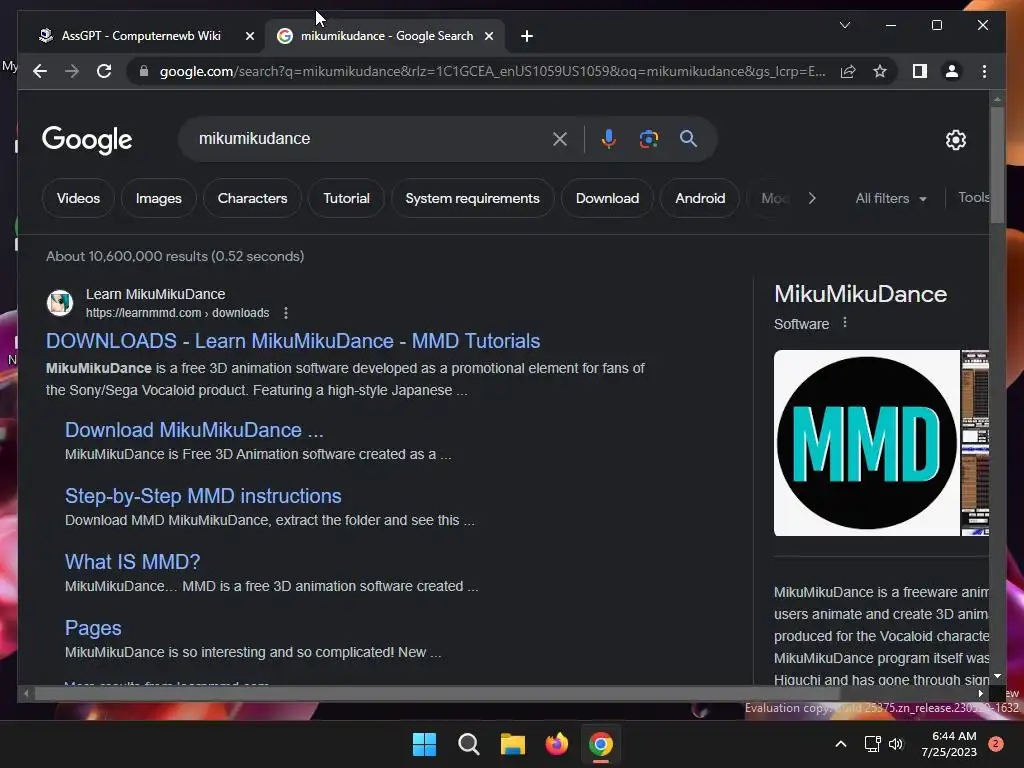Open the What IS MMD? link
Screen dimensions: 1024x768
(x=133, y=562)
